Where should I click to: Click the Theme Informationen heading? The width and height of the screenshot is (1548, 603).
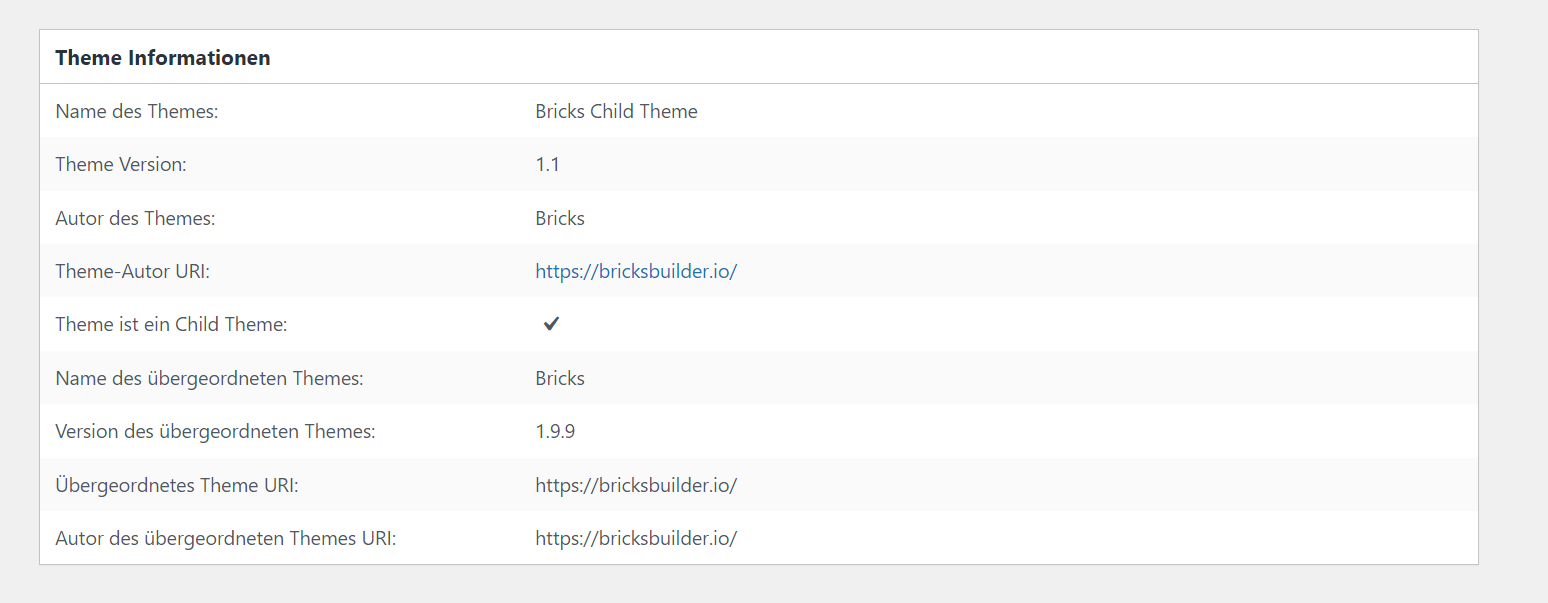163,58
